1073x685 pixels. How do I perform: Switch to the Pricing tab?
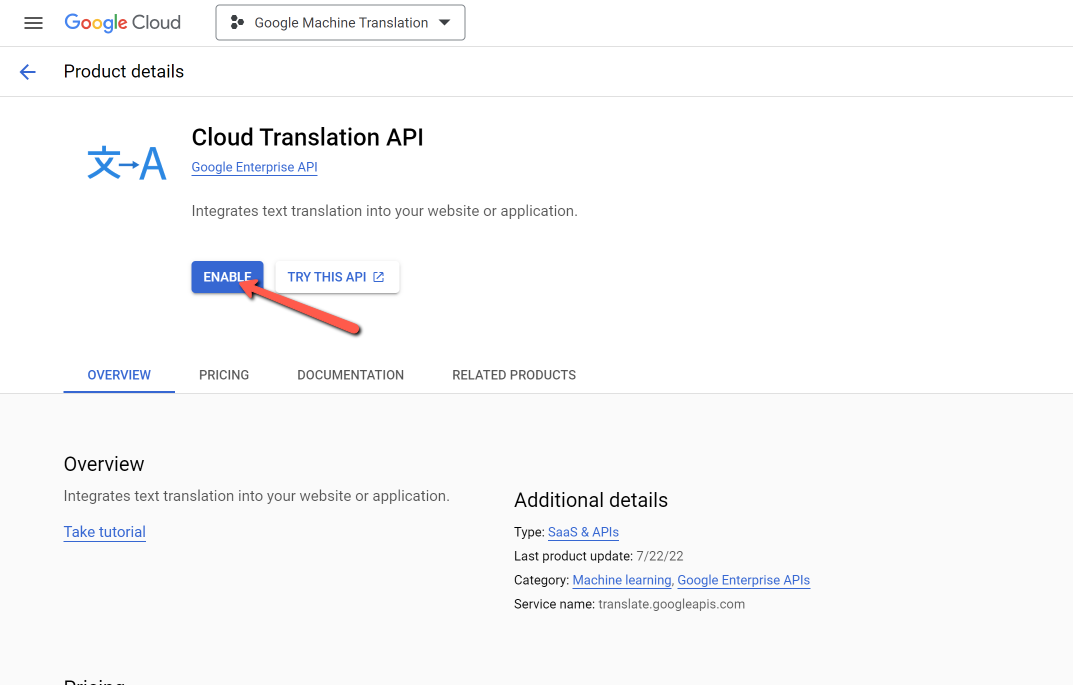[224, 375]
